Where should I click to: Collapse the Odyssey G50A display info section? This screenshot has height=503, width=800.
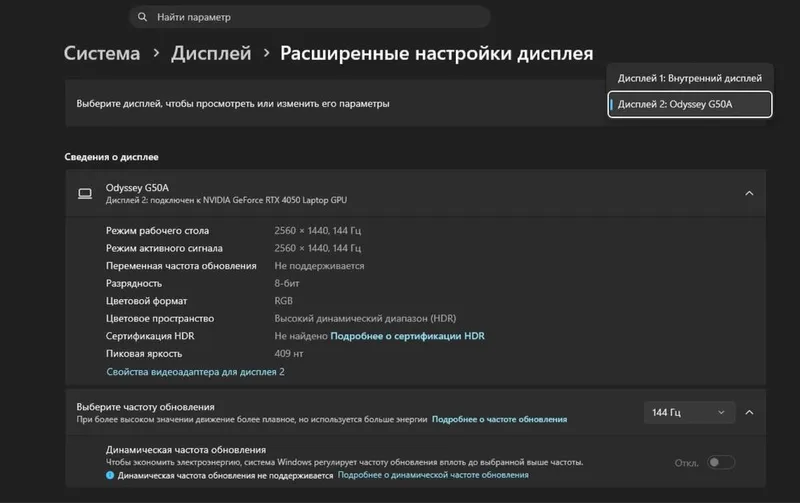pyautogui.click(x=749, y=193)
